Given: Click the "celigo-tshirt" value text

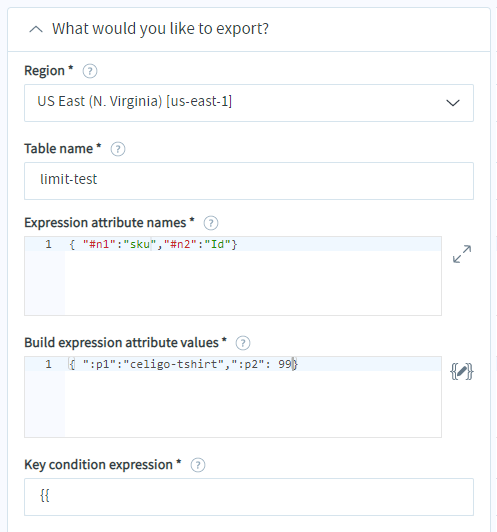Looking at the screenshot, I should coord(173,364).
